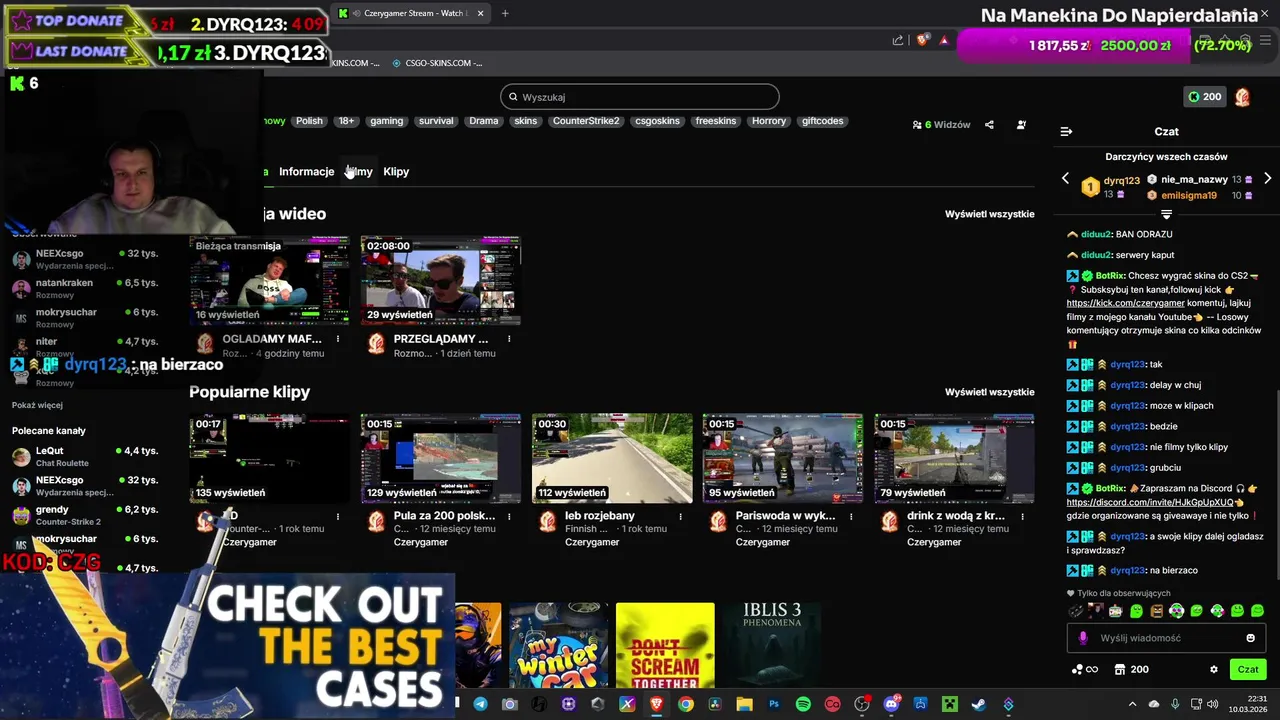1280x720 pixels.
Task: Select the Polish tag
Action: point(309,121)
